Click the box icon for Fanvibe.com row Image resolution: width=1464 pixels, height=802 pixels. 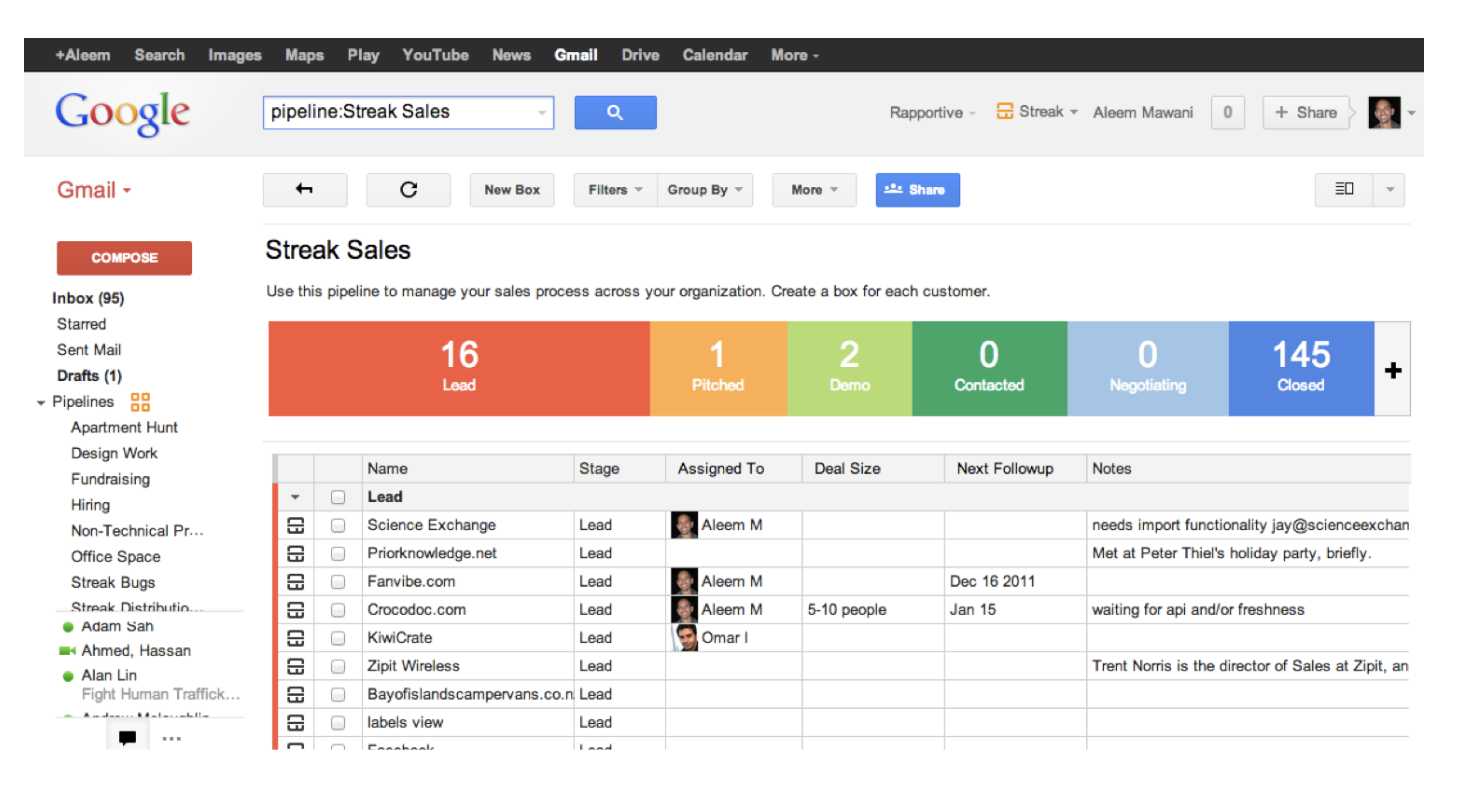pos(296,581)
